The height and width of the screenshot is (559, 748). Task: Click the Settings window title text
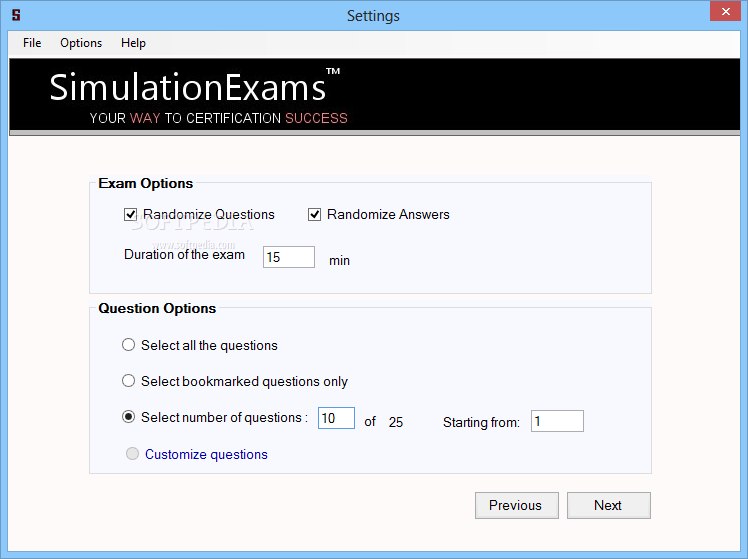(x=373, y=16)
